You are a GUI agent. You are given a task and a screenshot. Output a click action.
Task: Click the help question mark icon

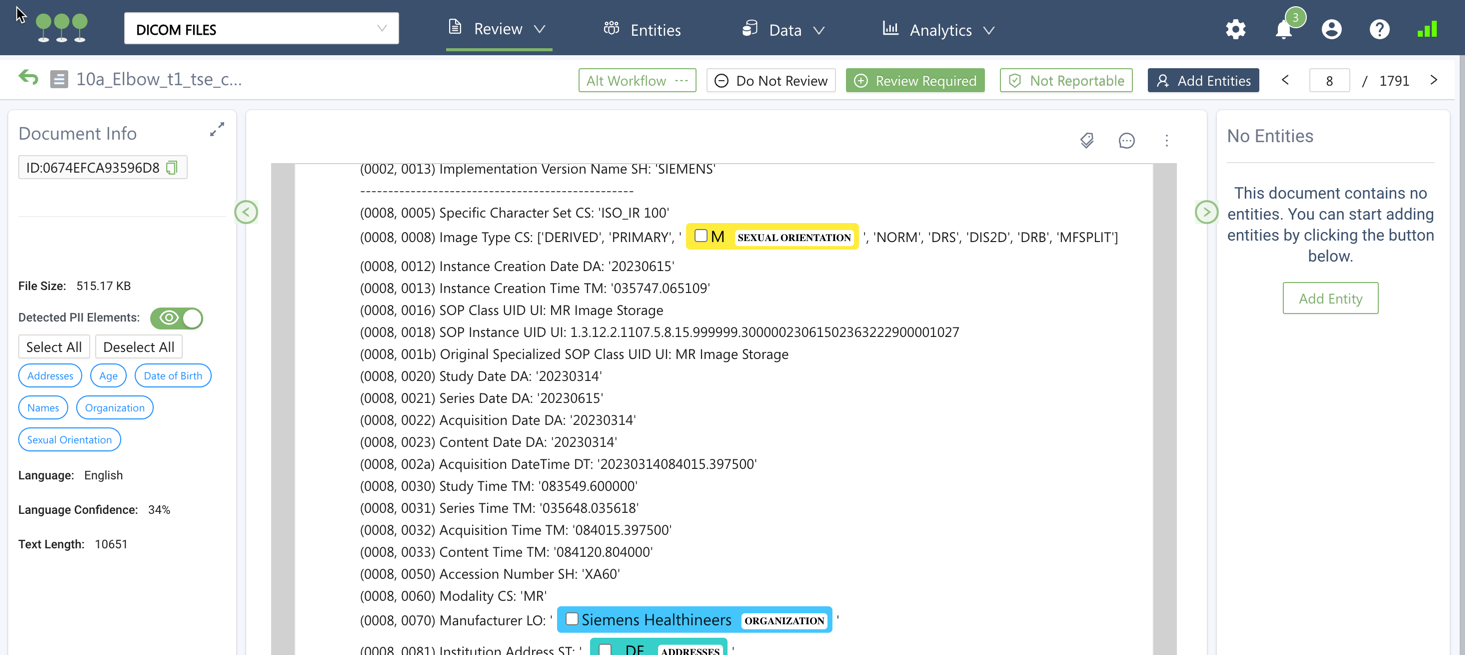click(1379, 30)
